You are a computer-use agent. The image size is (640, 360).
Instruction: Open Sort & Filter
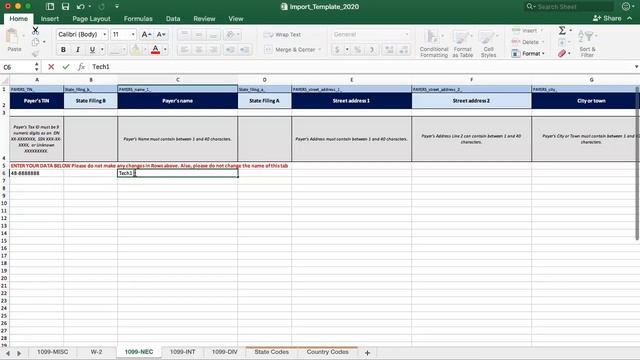[x=587, y=43]
